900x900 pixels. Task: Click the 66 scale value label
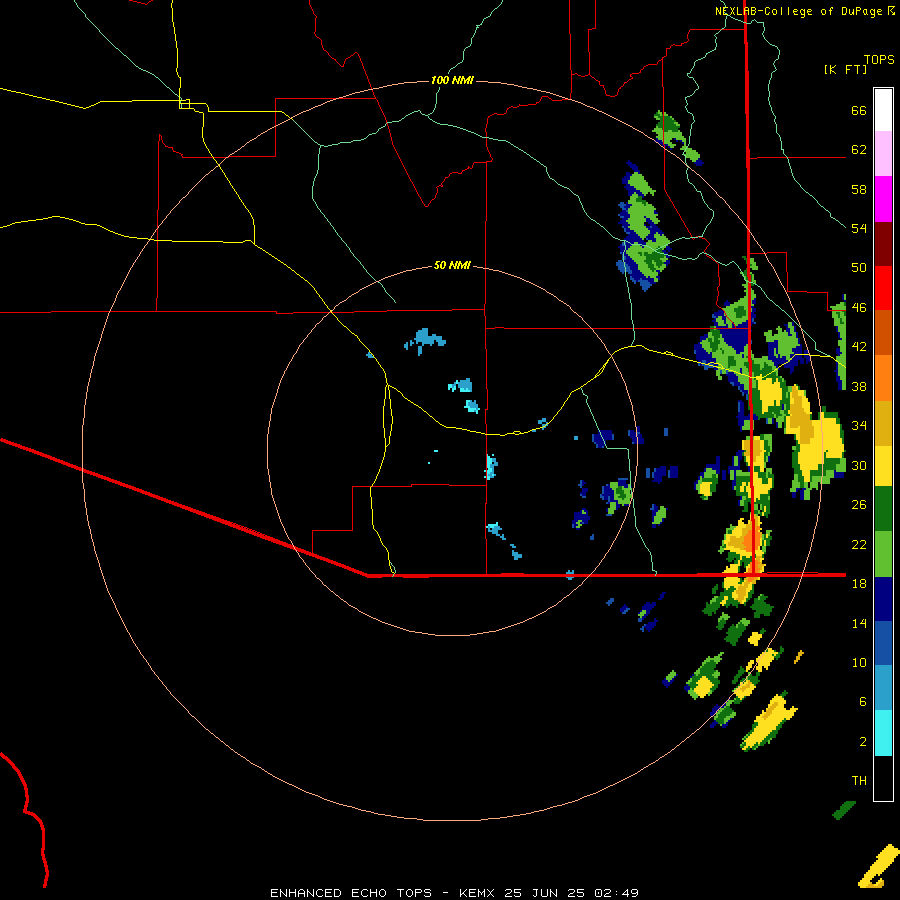tap(859, 110)
